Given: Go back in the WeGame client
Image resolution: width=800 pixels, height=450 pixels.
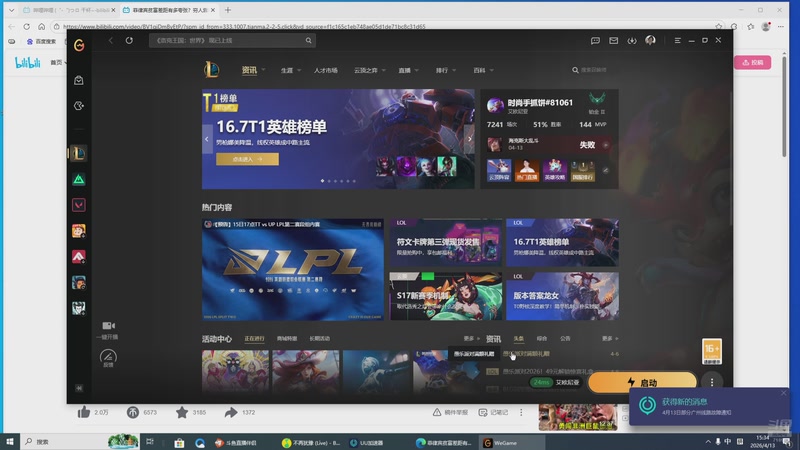Looking at the screenshot, I should pyautogui.click(x=111, y=40).
